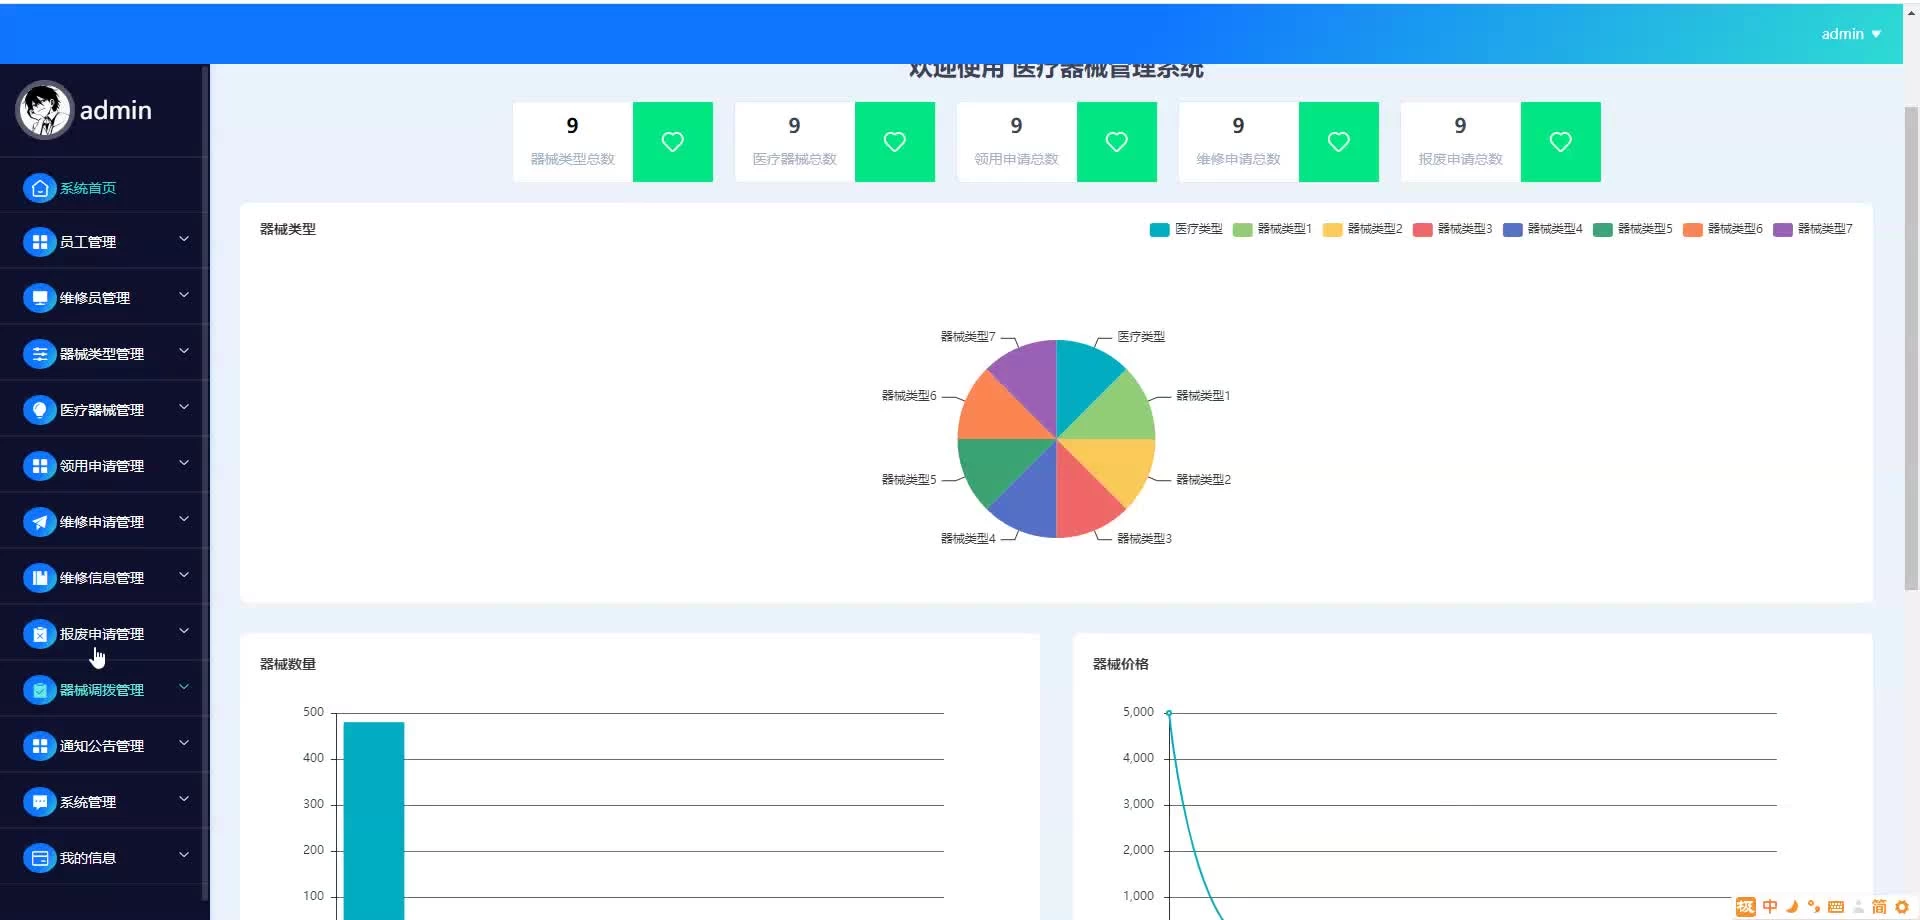Click the 维修员管理 monitor icon
This screenshot has height=920, width=1920.
tap(39, 298)
